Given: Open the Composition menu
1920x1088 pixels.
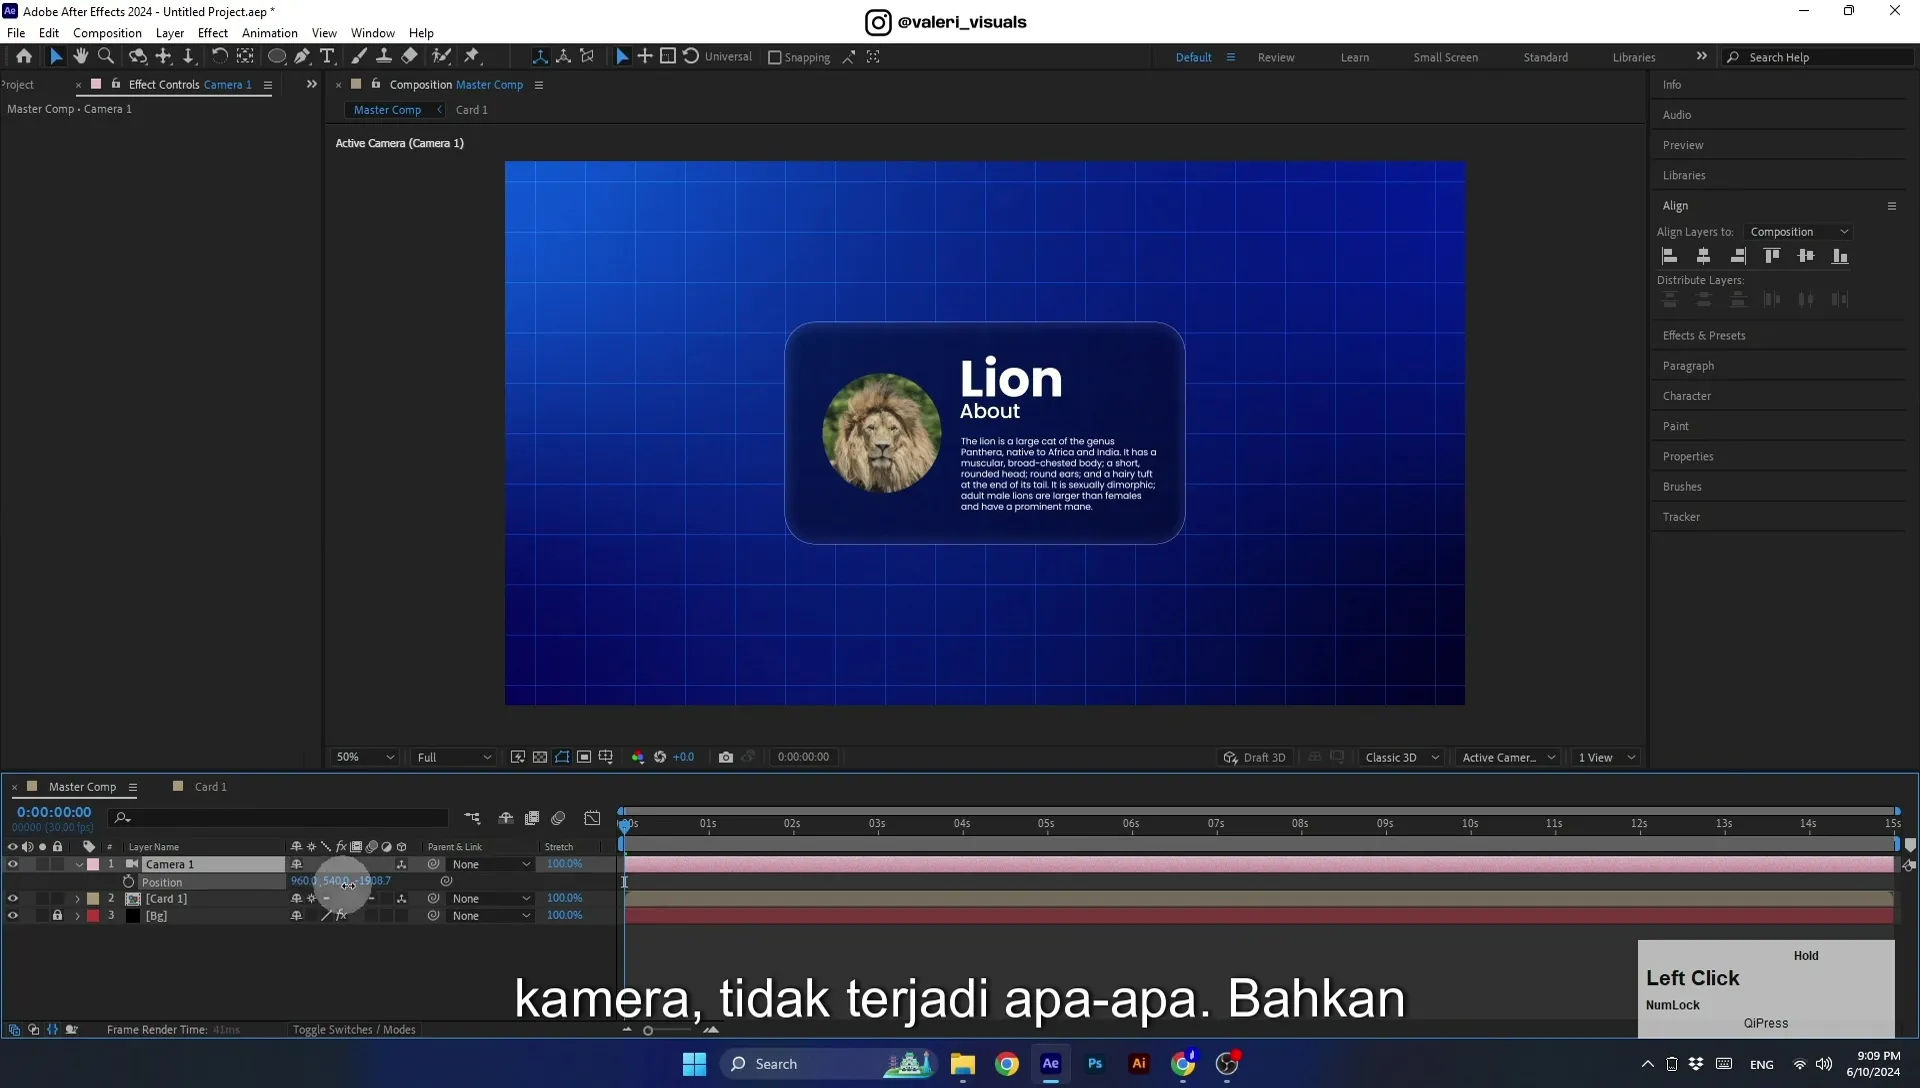Looking at the screenshot, I should click(x=107, y=33).
